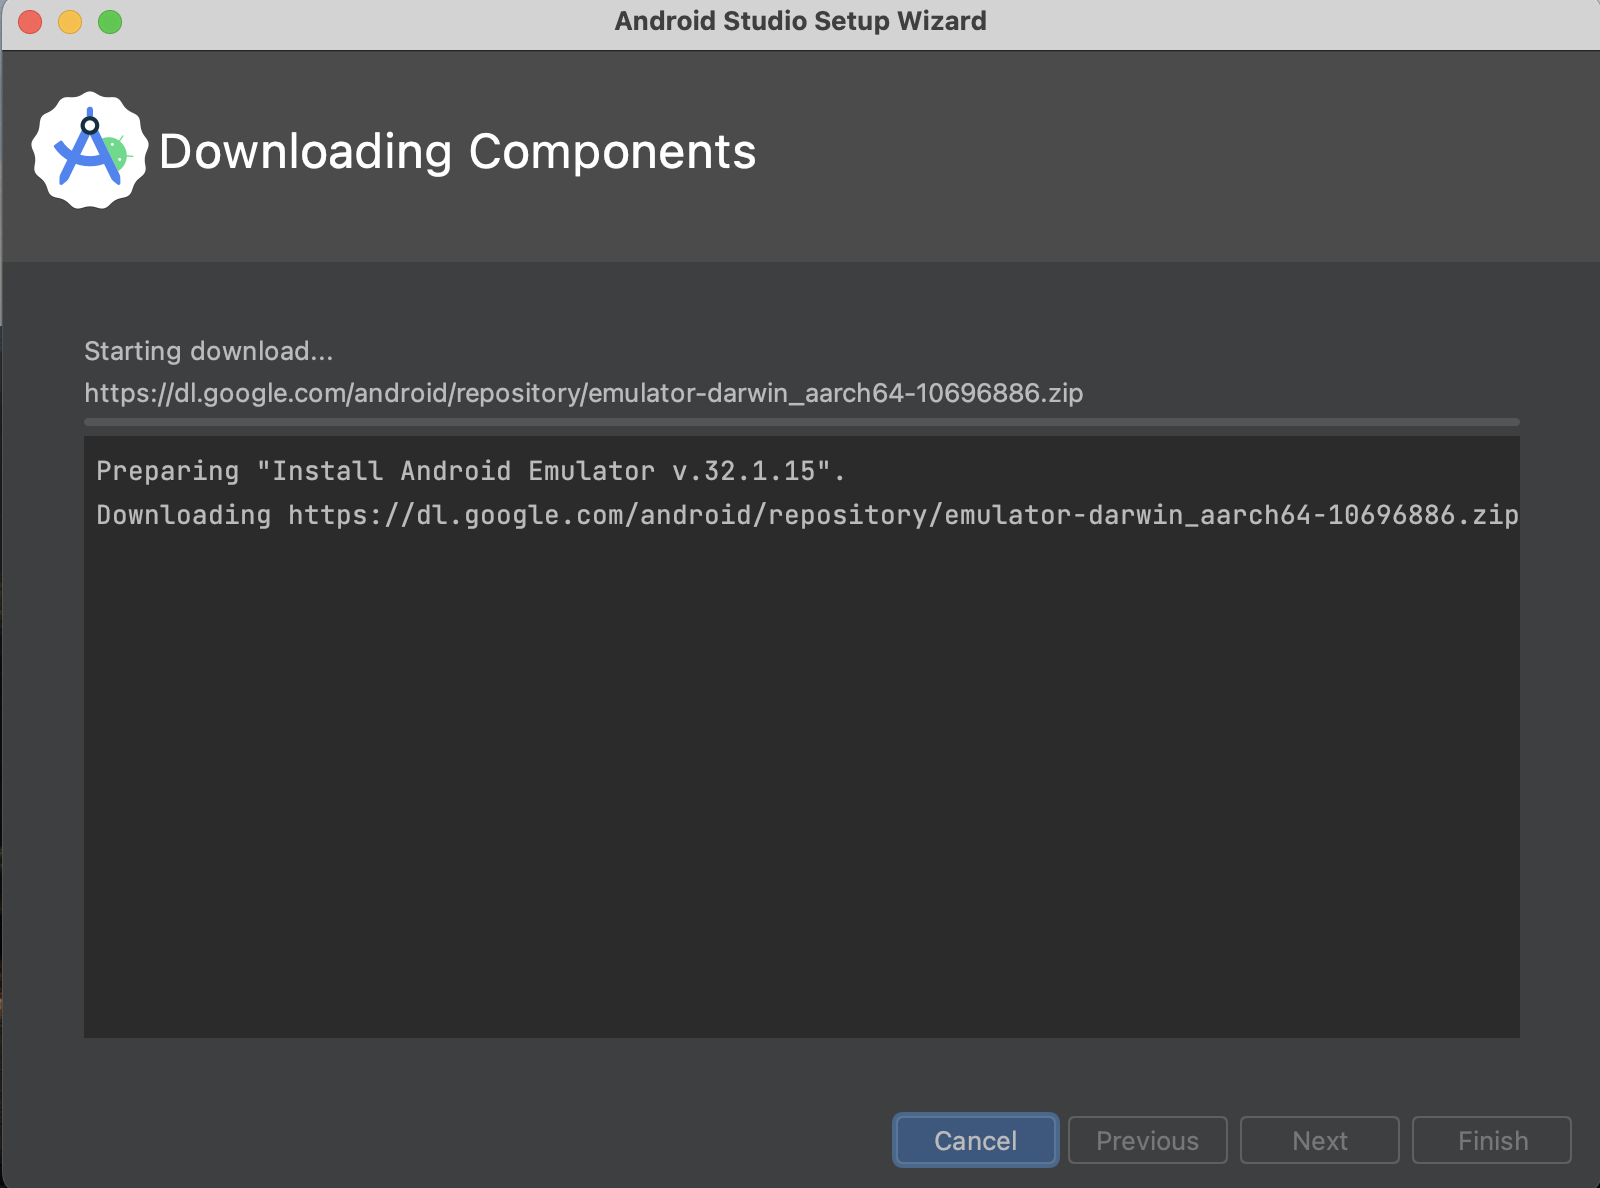Minimize the wizard with the yellow button

70,21
